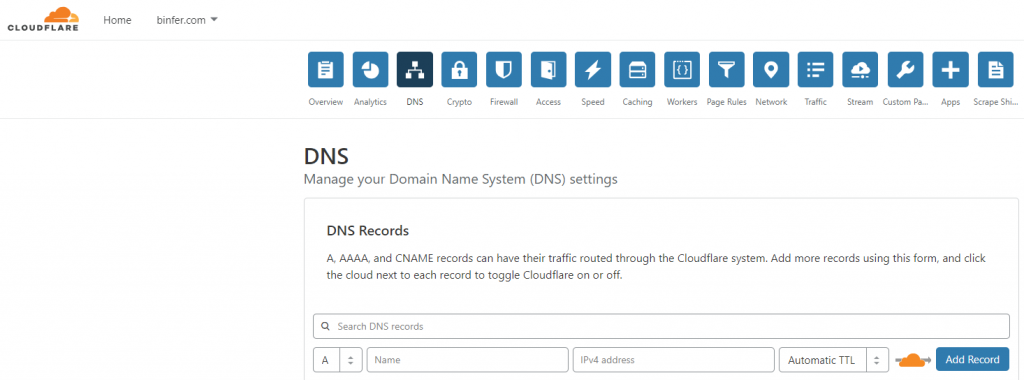
Task: Open the Caching drive icon
Action: pos(637,70)
